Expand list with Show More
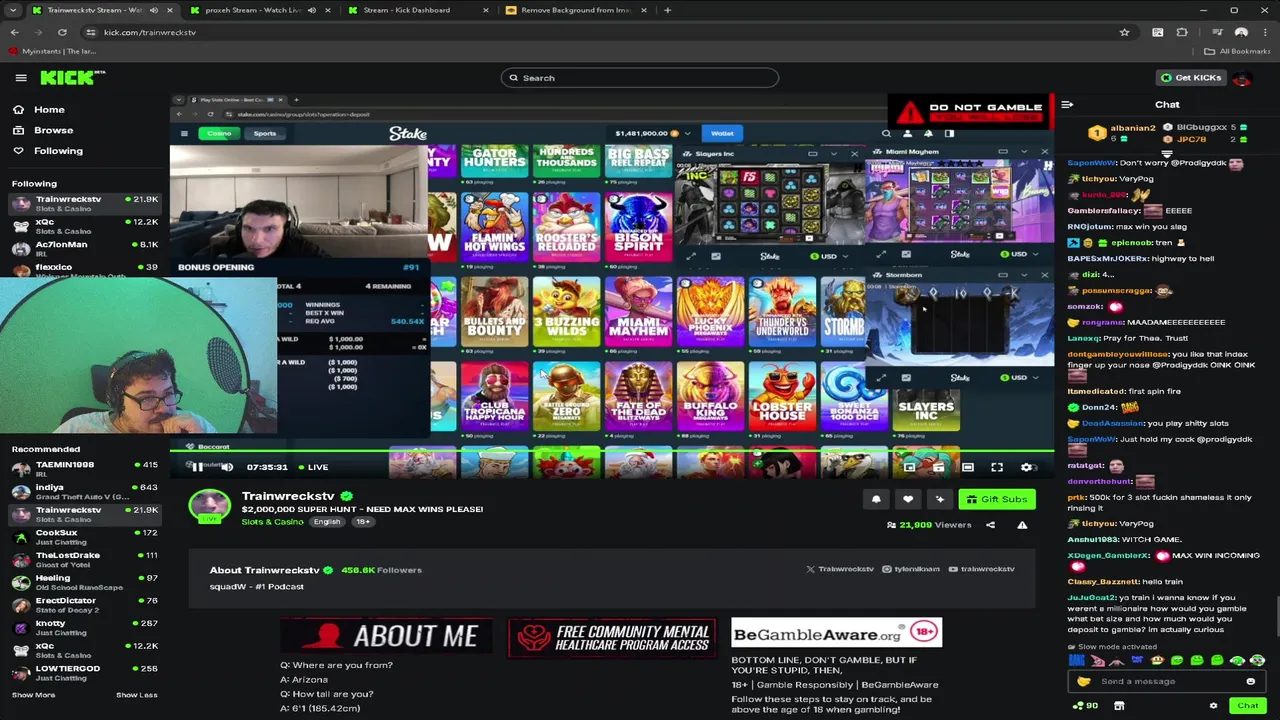The width and height of the screenshot is (1280, 720). point(33,695)
